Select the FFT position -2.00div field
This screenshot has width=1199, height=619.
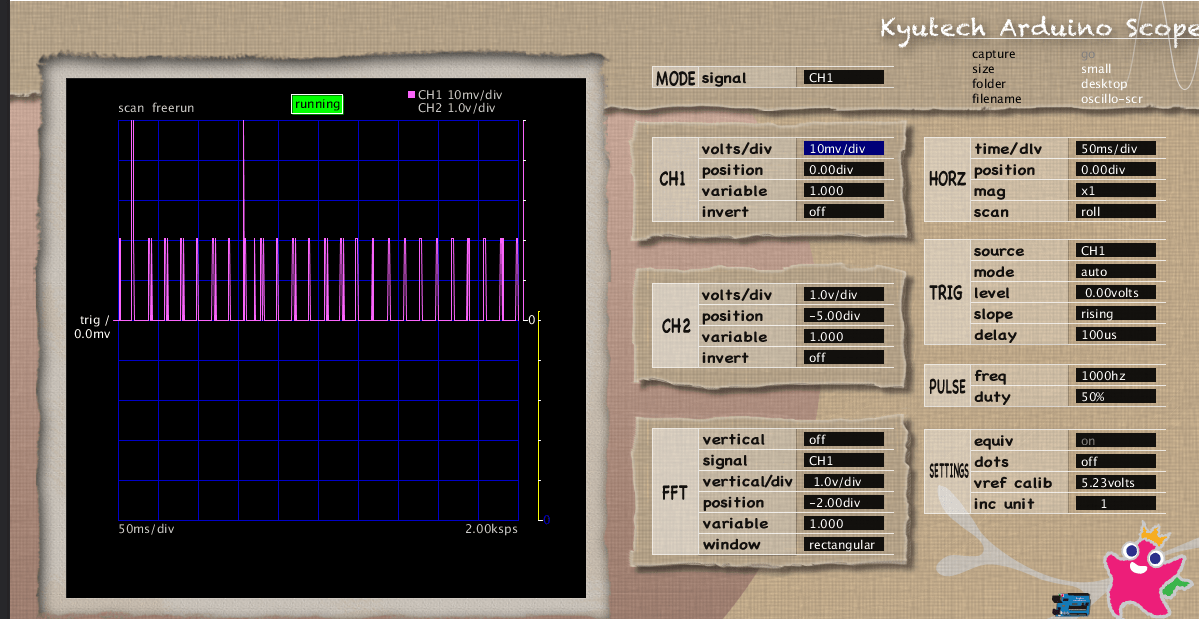click(843, 503)
